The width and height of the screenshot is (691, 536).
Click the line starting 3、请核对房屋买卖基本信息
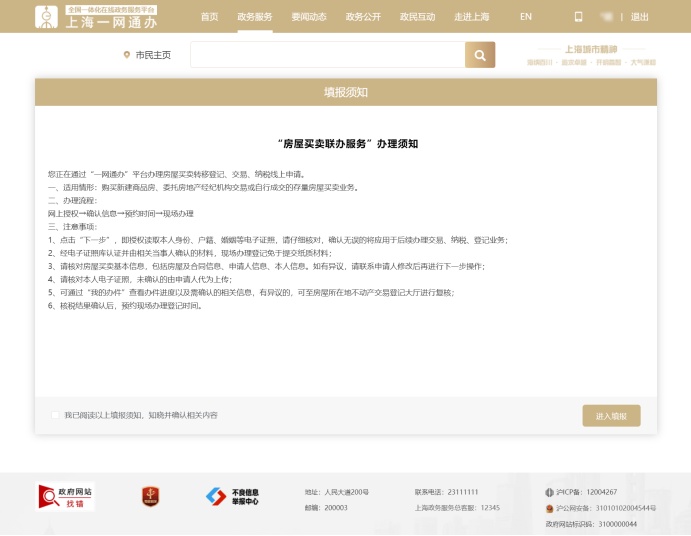tap(266, 266)
